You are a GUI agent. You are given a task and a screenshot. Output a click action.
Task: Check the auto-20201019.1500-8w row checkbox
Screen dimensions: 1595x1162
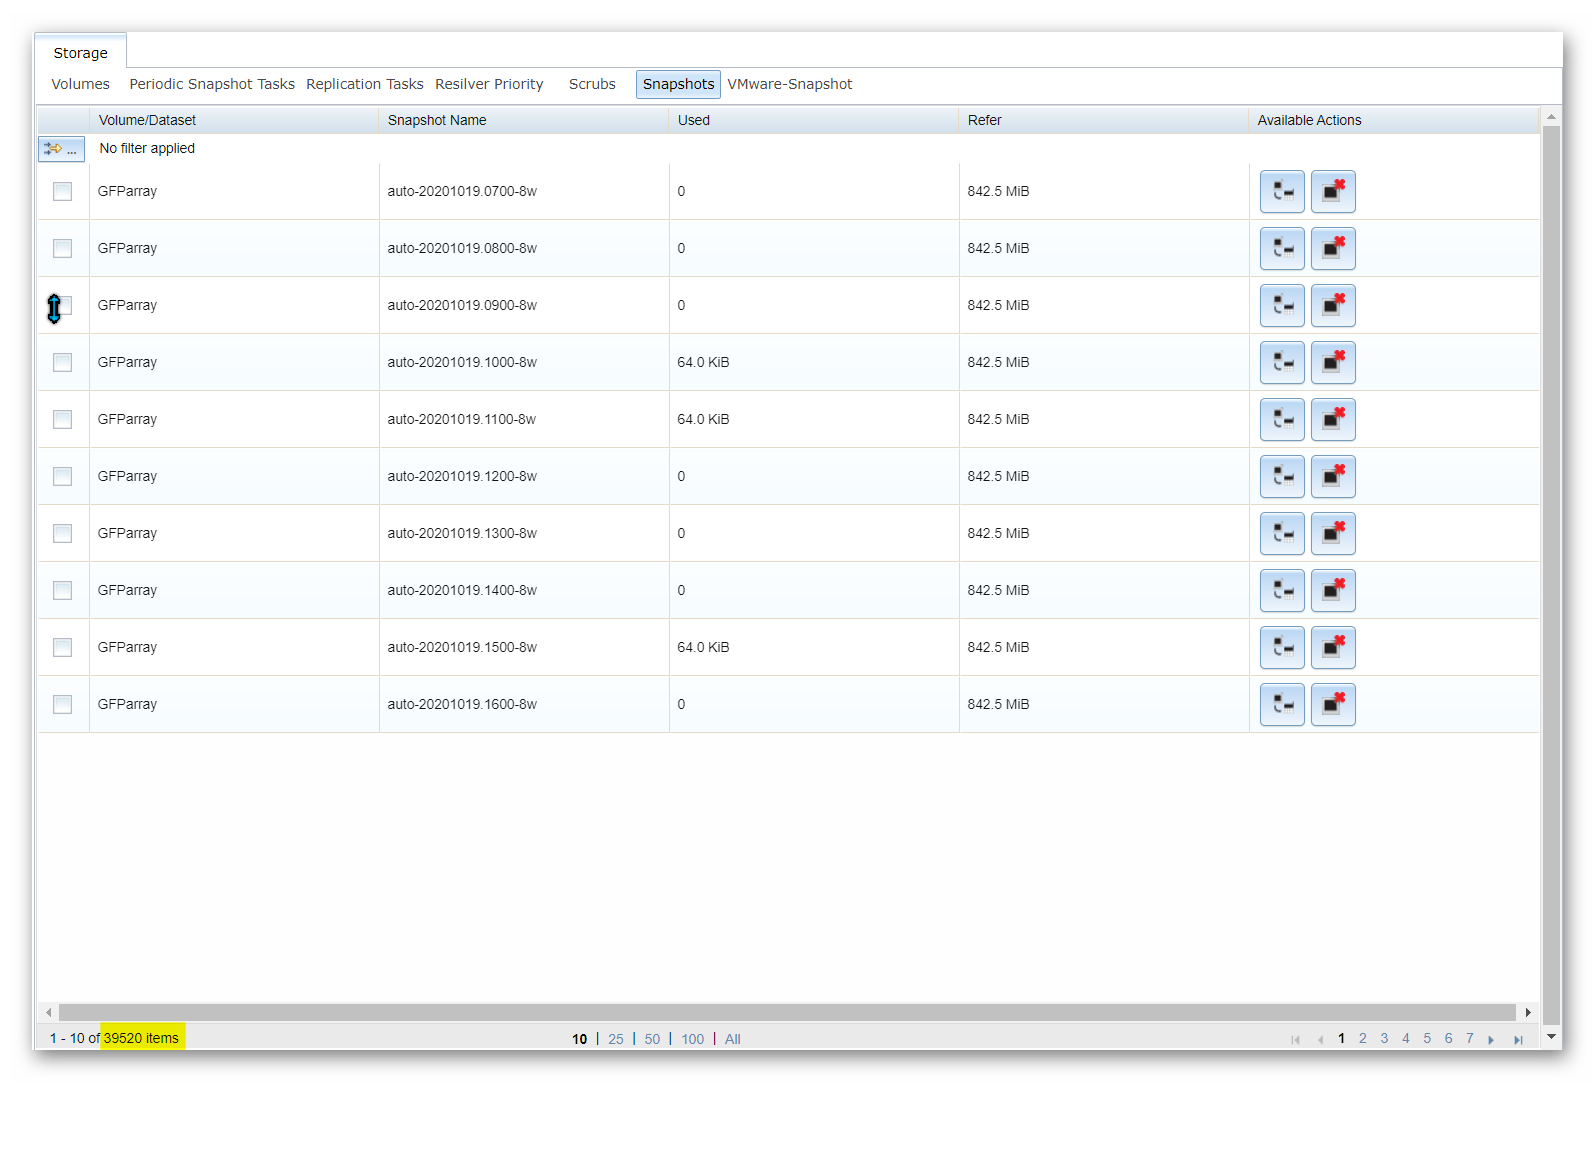(62, 647)
